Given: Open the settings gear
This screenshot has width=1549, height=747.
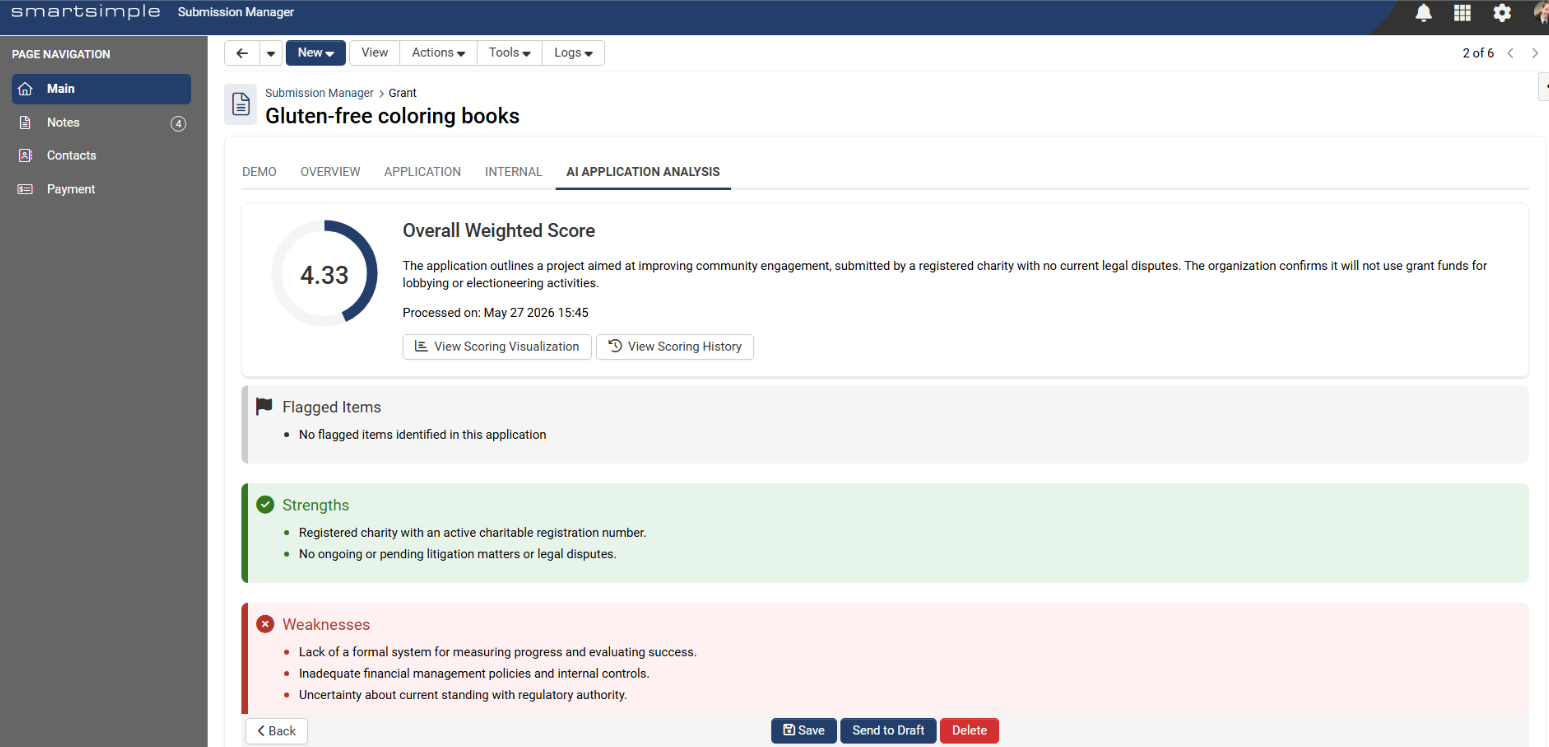Looking at the screenshot, I should [x=1502, y=13].
